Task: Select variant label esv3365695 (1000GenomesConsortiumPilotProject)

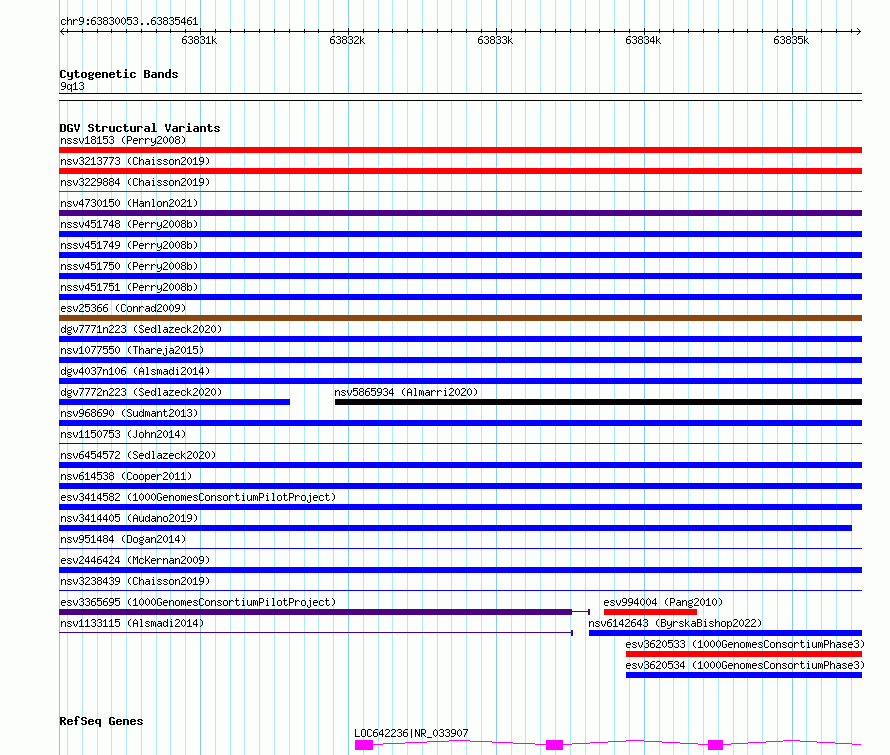Action: [x=198, y=602]
